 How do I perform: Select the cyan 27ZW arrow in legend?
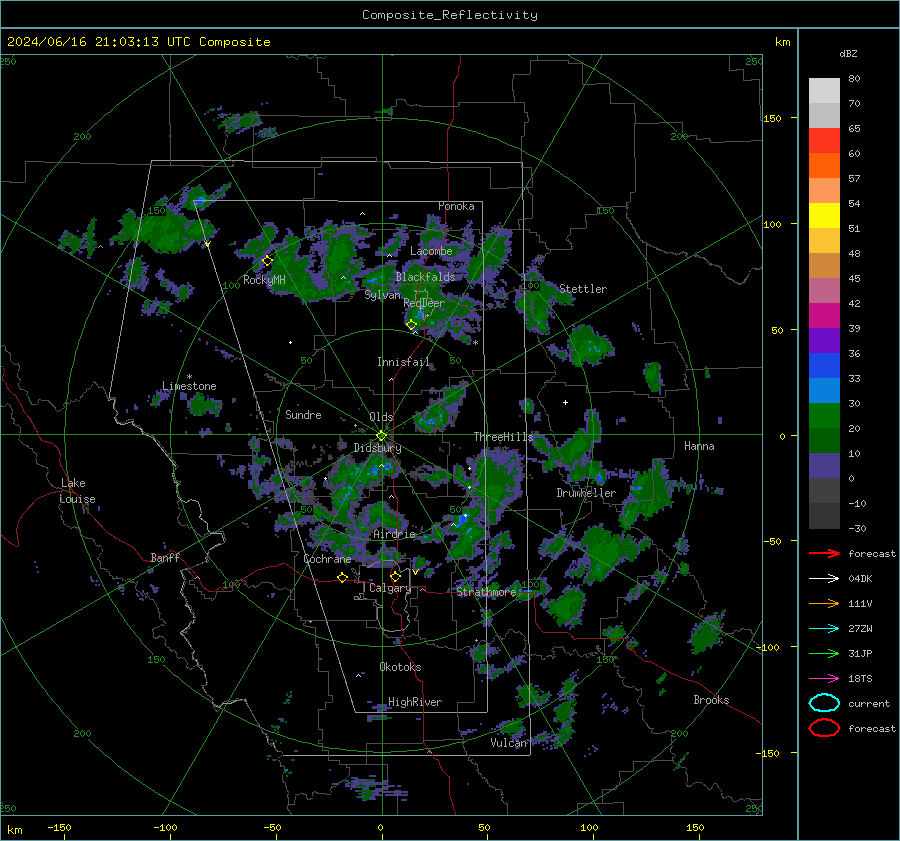pyautogui.click(x=824, y=629)
